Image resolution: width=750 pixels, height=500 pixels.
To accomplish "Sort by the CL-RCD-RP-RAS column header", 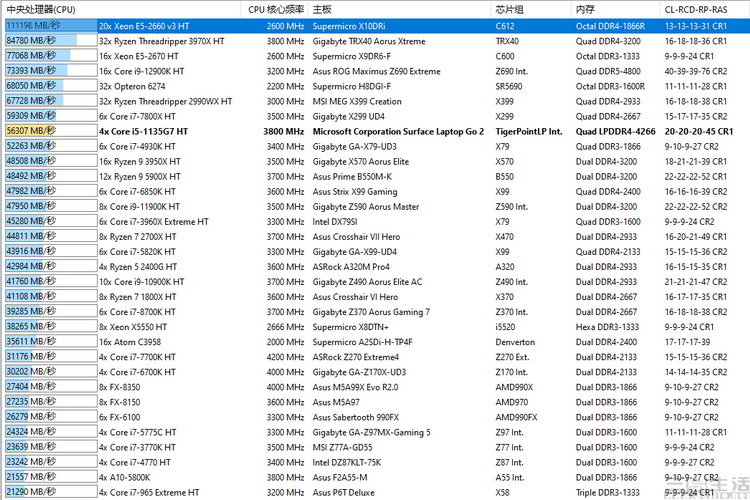I will coord(705,9).
